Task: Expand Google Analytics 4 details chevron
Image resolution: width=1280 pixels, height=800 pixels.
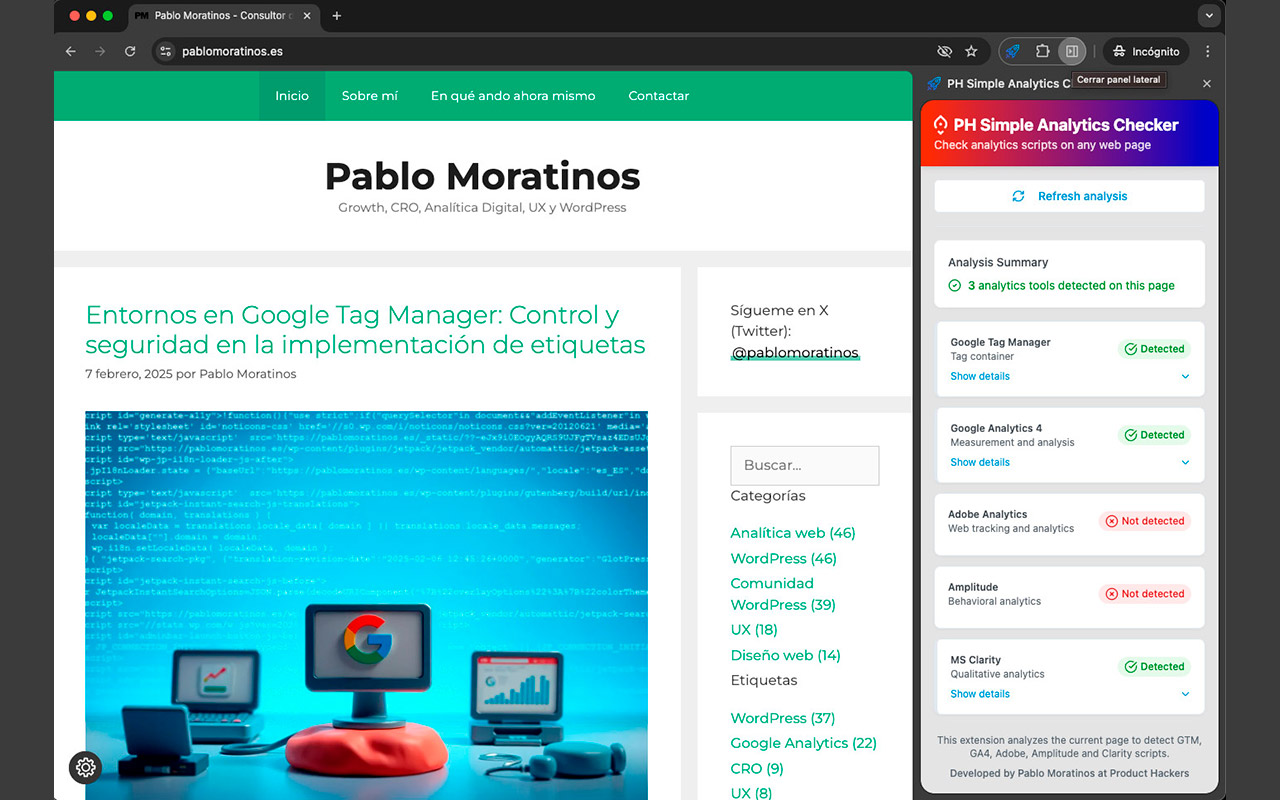Action: 1185,463
